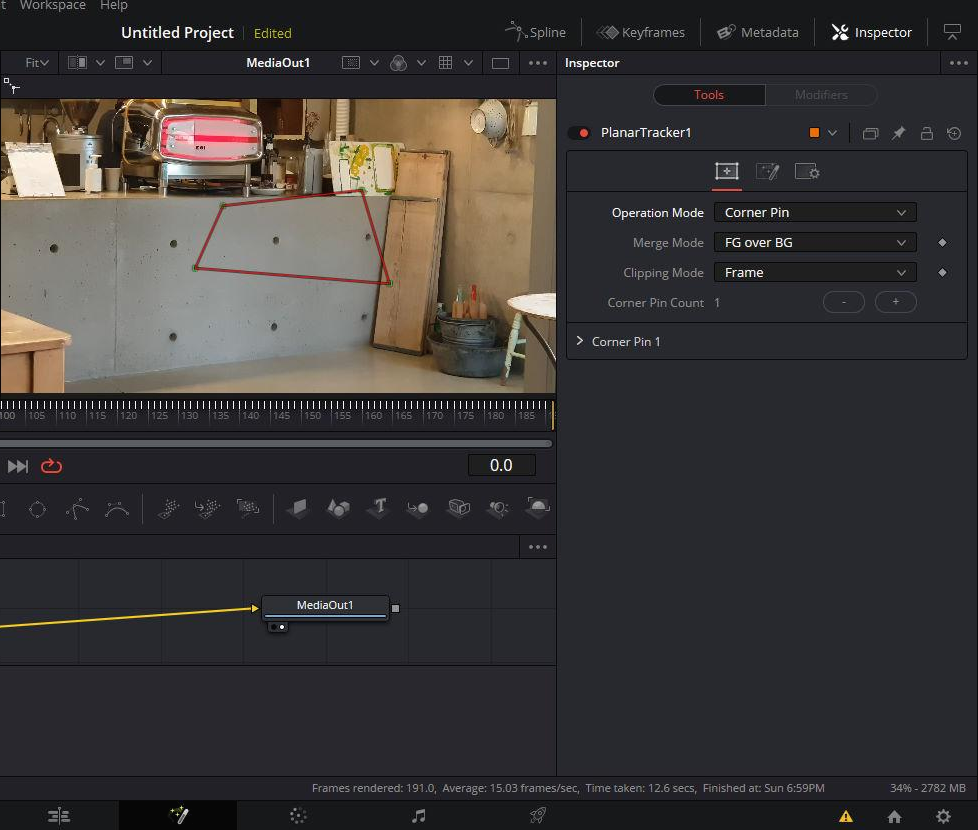Open sub-view type dropdown arrow
The height and width of the screenshot is (830, 978).
[147, 63]
